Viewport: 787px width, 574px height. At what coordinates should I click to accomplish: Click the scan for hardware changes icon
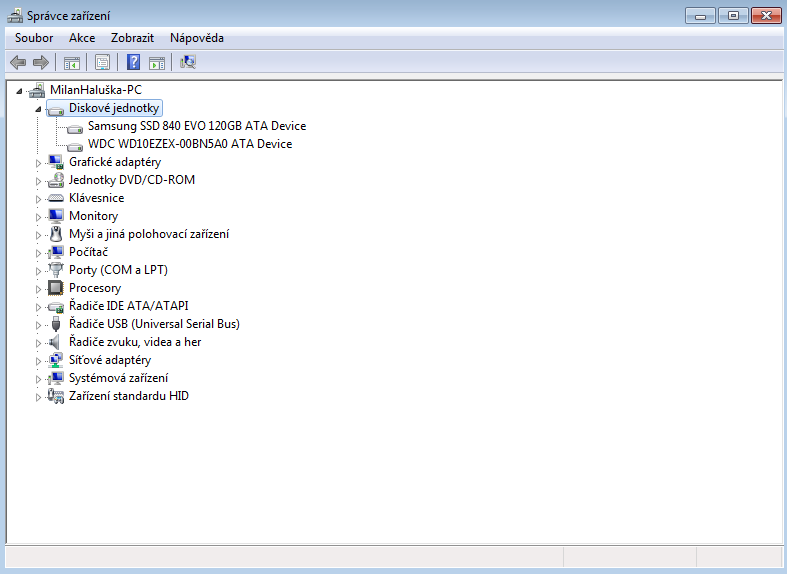[188, 62]
